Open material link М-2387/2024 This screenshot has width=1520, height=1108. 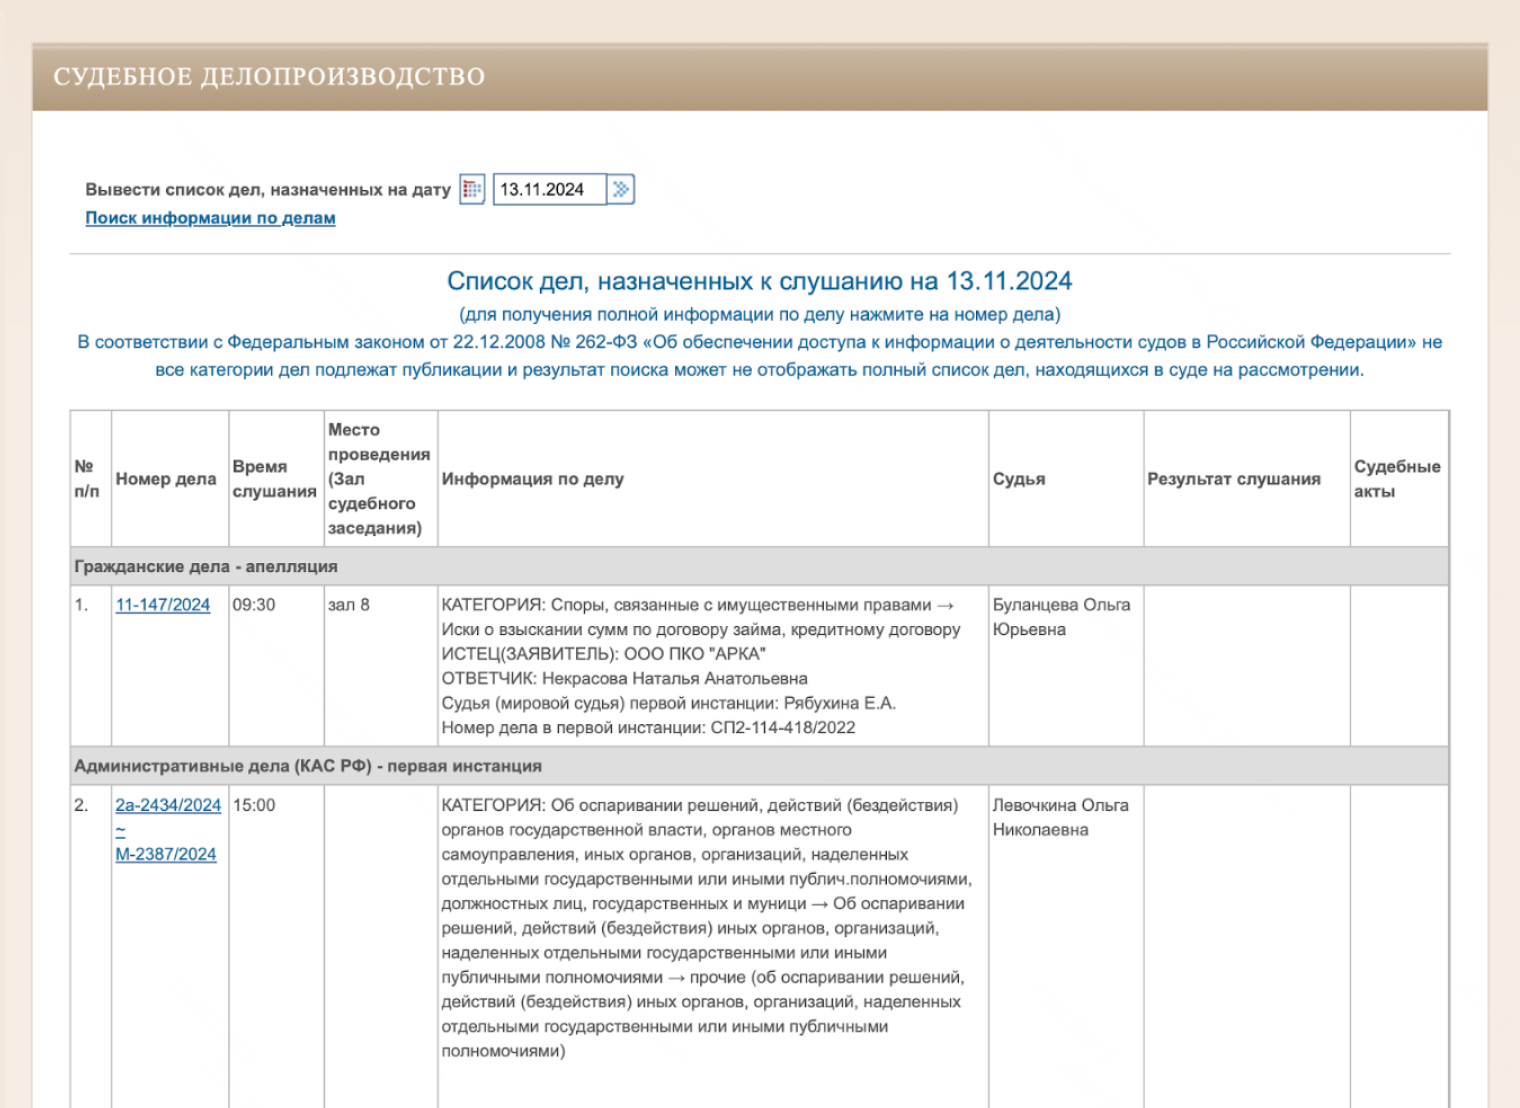coord(166,854)
